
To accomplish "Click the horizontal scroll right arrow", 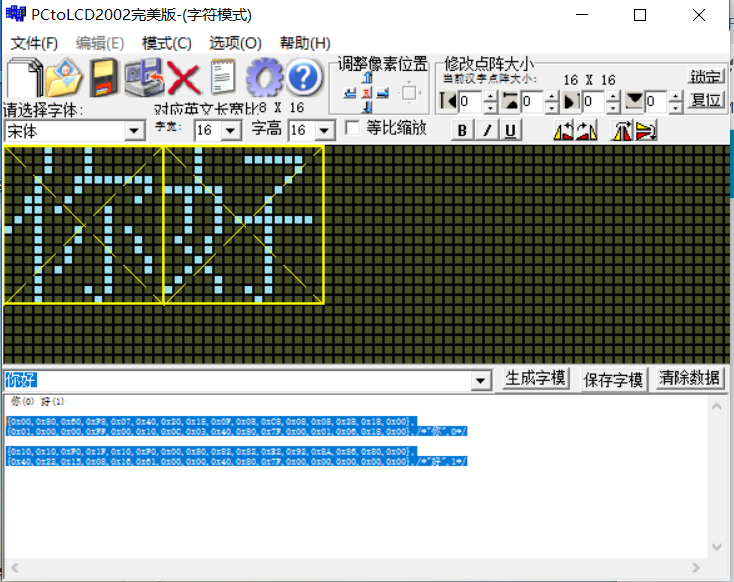I will (x=696, y=567).
